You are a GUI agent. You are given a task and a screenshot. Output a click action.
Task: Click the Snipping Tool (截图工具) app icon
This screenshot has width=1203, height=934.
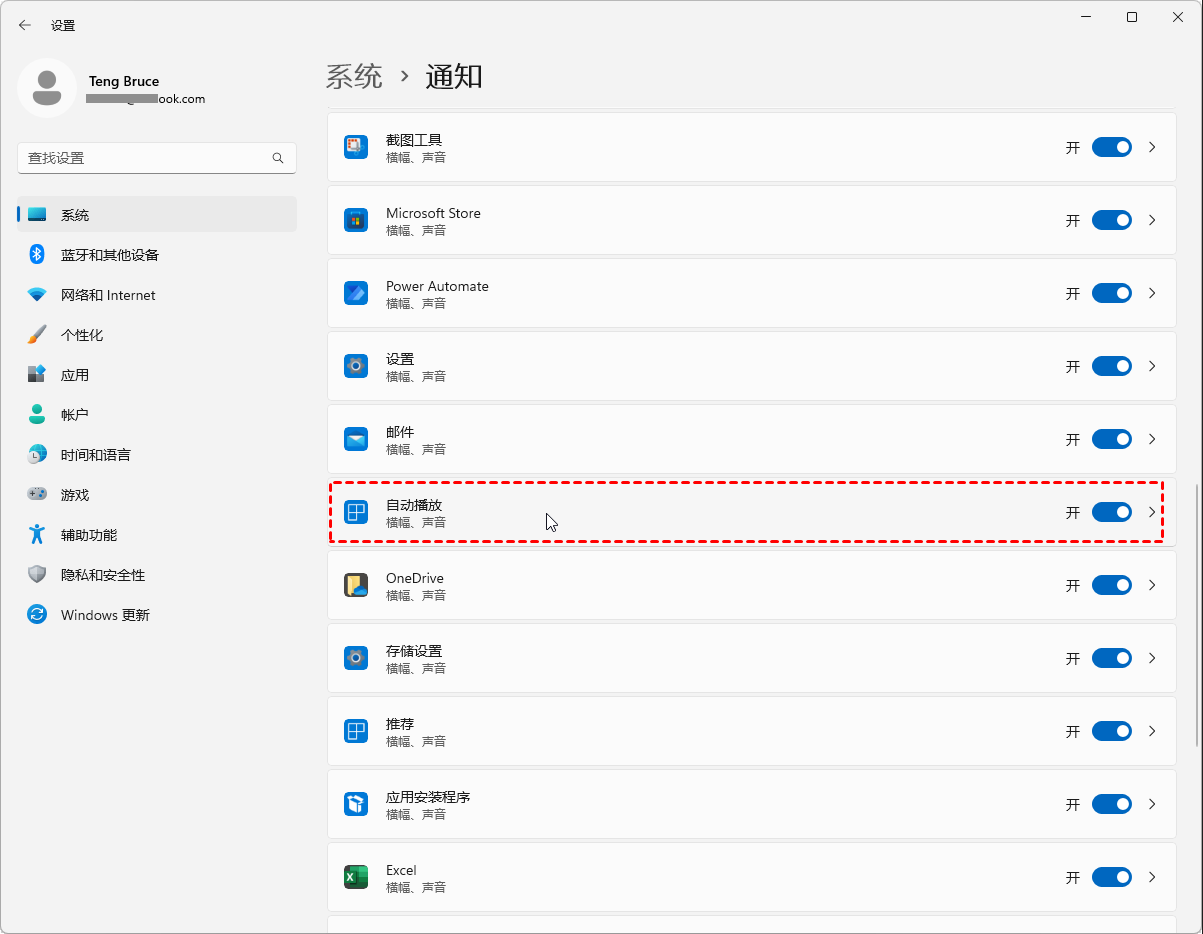click(356, 147)
